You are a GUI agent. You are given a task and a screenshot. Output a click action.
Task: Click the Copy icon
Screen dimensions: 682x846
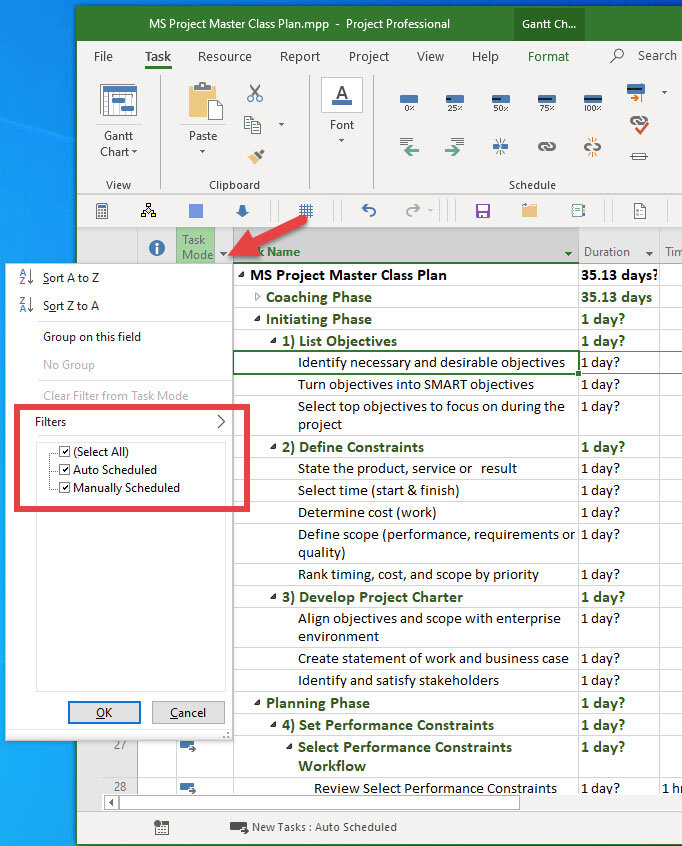click(x=253, y=125)
